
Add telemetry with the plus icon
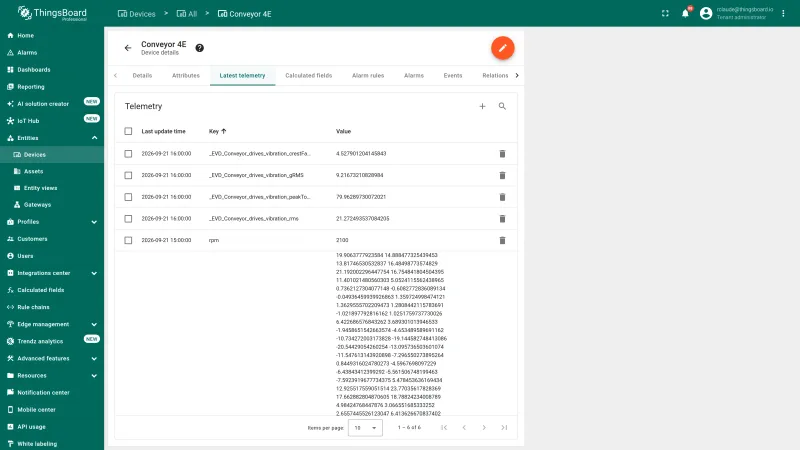(x=482, y=106)
